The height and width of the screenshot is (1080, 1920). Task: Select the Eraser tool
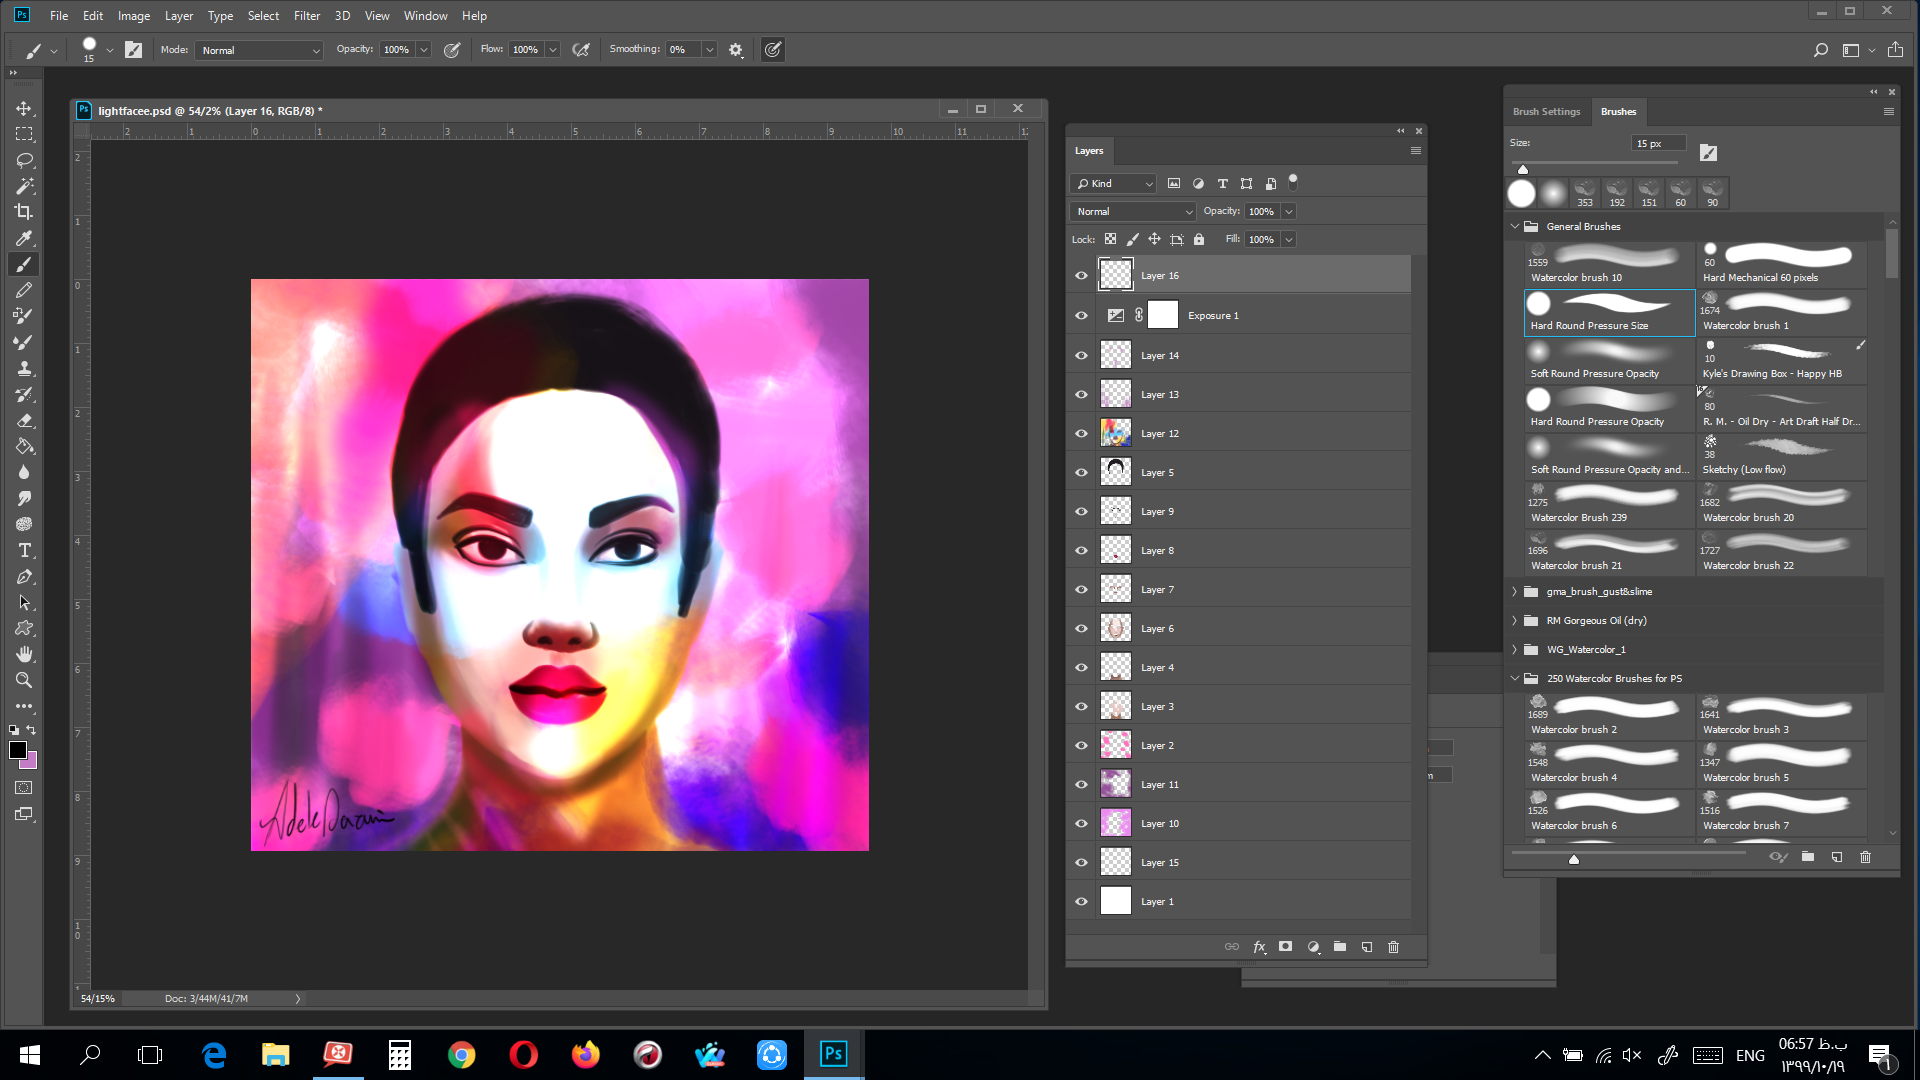tap(24, 420)
